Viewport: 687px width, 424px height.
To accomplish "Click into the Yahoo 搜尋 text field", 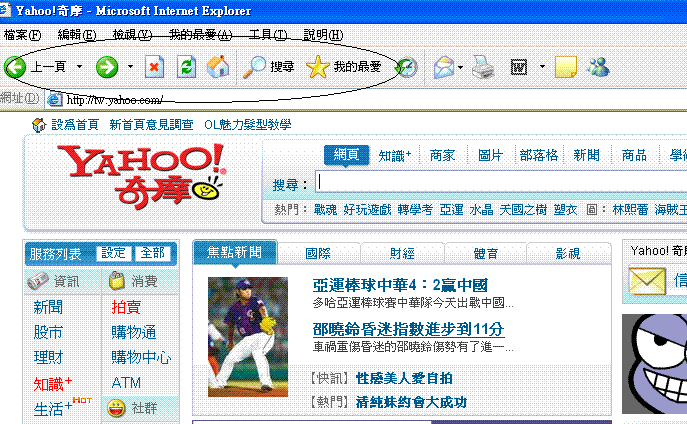I will 500,182.
